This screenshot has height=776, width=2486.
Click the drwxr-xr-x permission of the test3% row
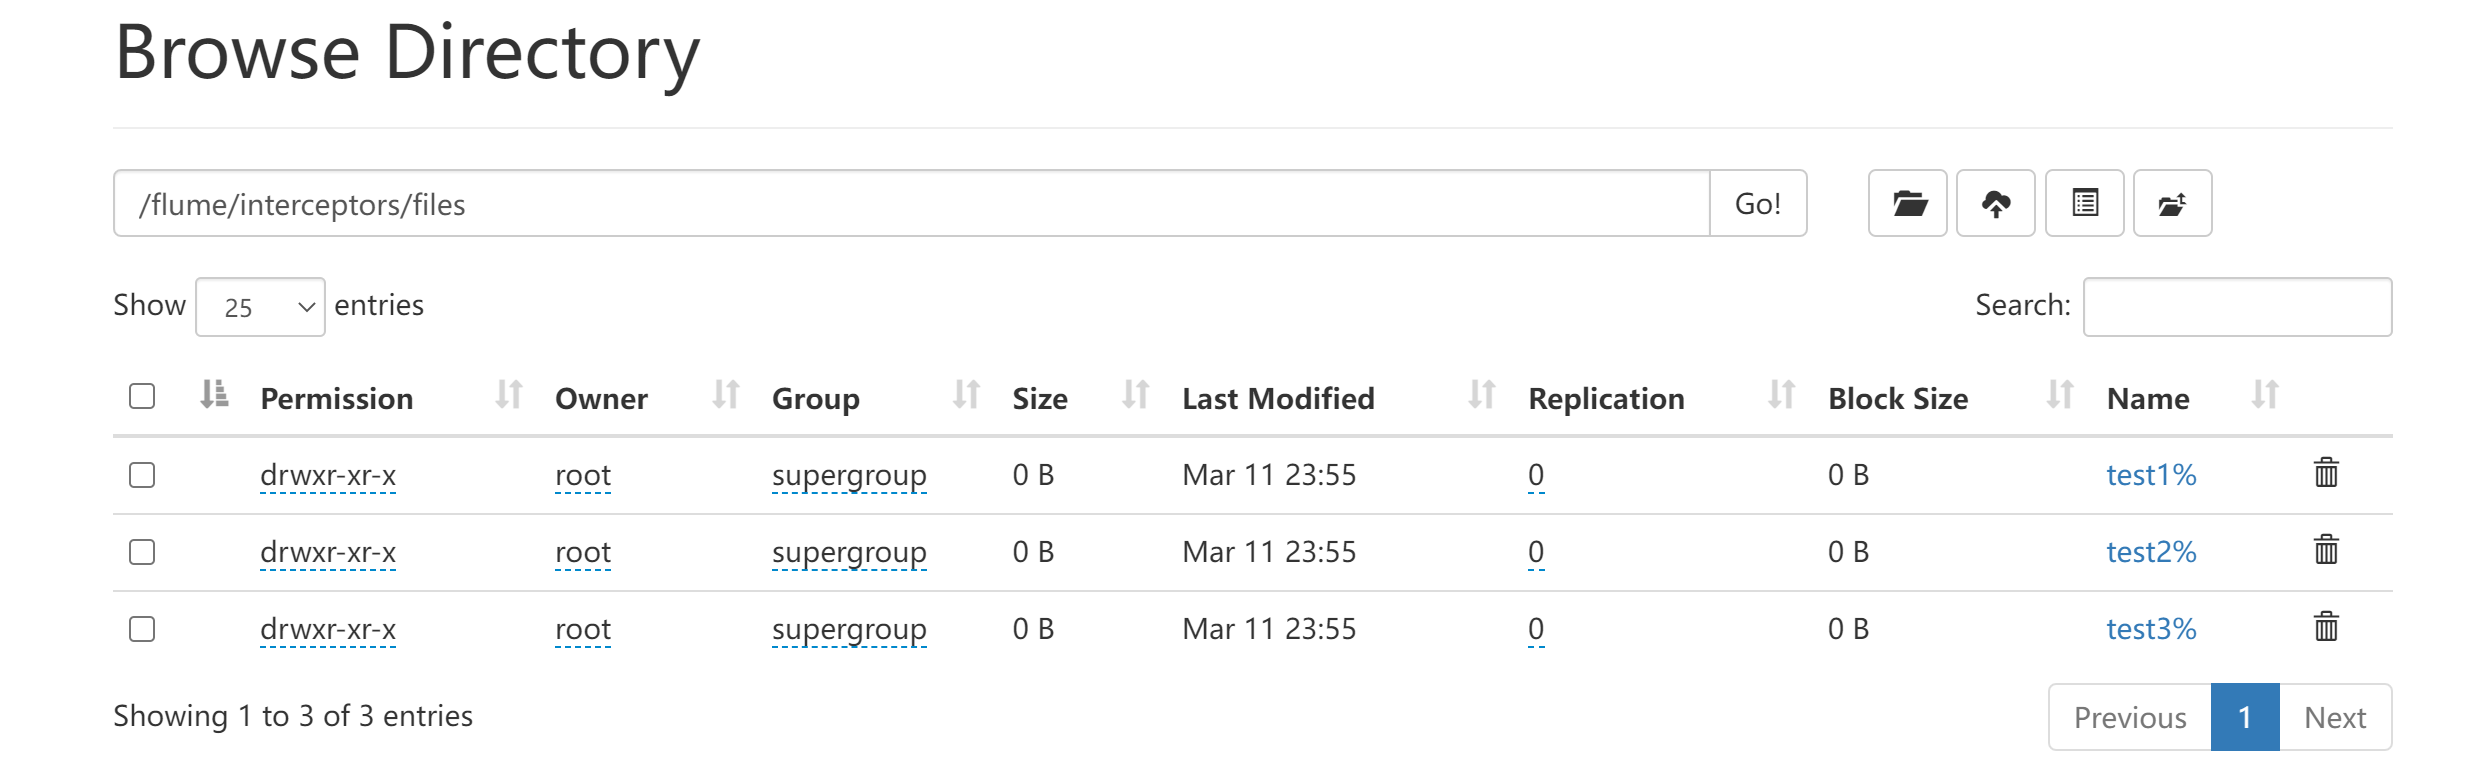click(328, 629)
